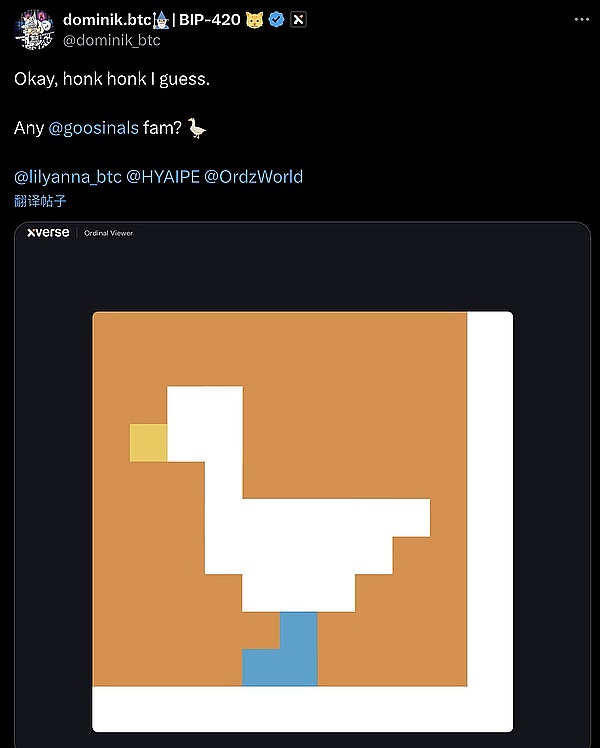Open the pixel goose image
The image size is (600, 748).
[302, 521]
